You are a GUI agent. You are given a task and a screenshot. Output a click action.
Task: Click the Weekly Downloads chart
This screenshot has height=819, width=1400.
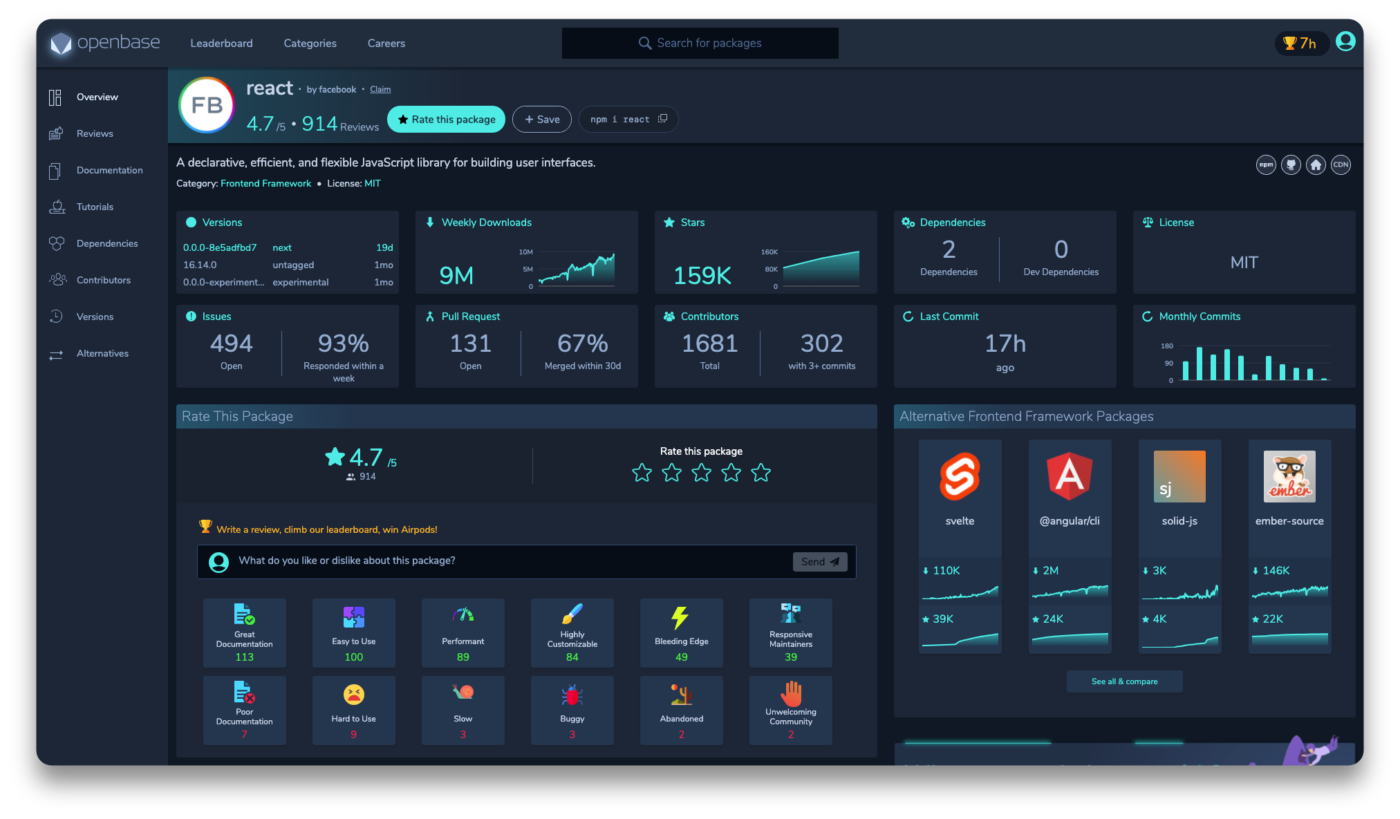point(566,268)
